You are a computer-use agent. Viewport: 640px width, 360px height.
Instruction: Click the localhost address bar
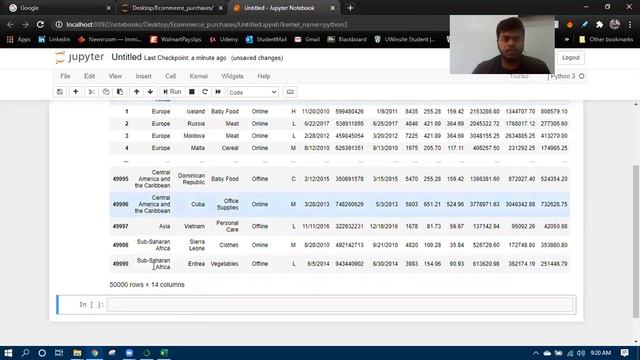pyautogui.click(x=206, y=24)
